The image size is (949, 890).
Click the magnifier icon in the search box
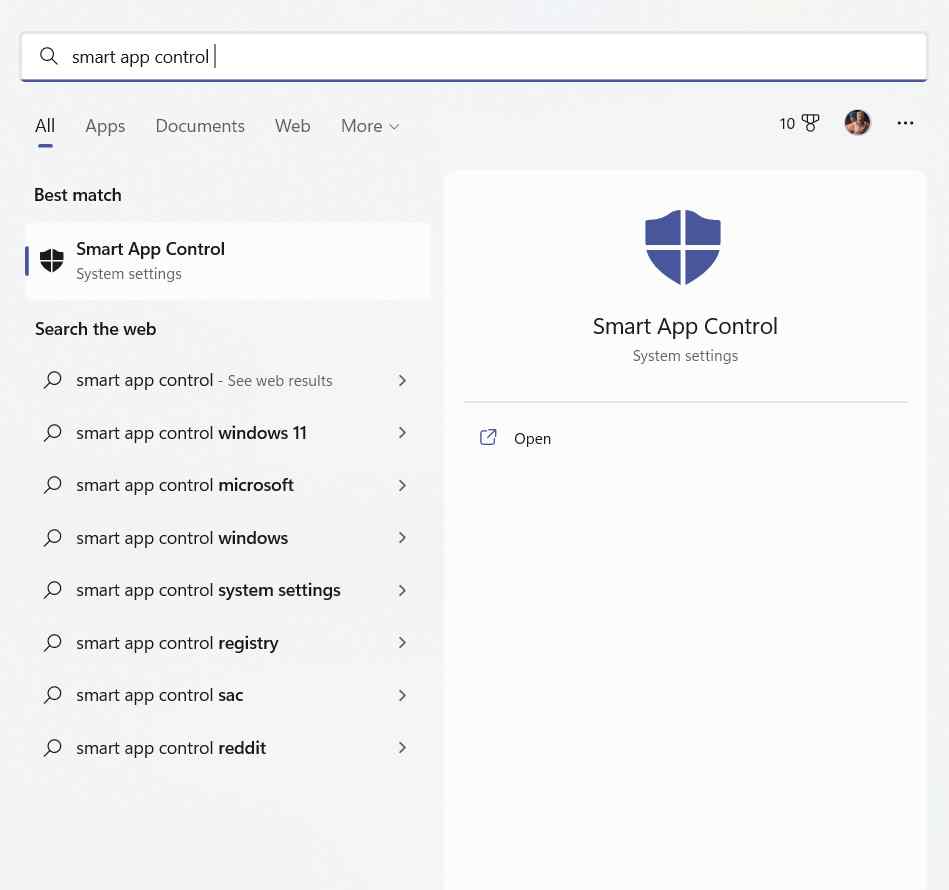(48, 56)
